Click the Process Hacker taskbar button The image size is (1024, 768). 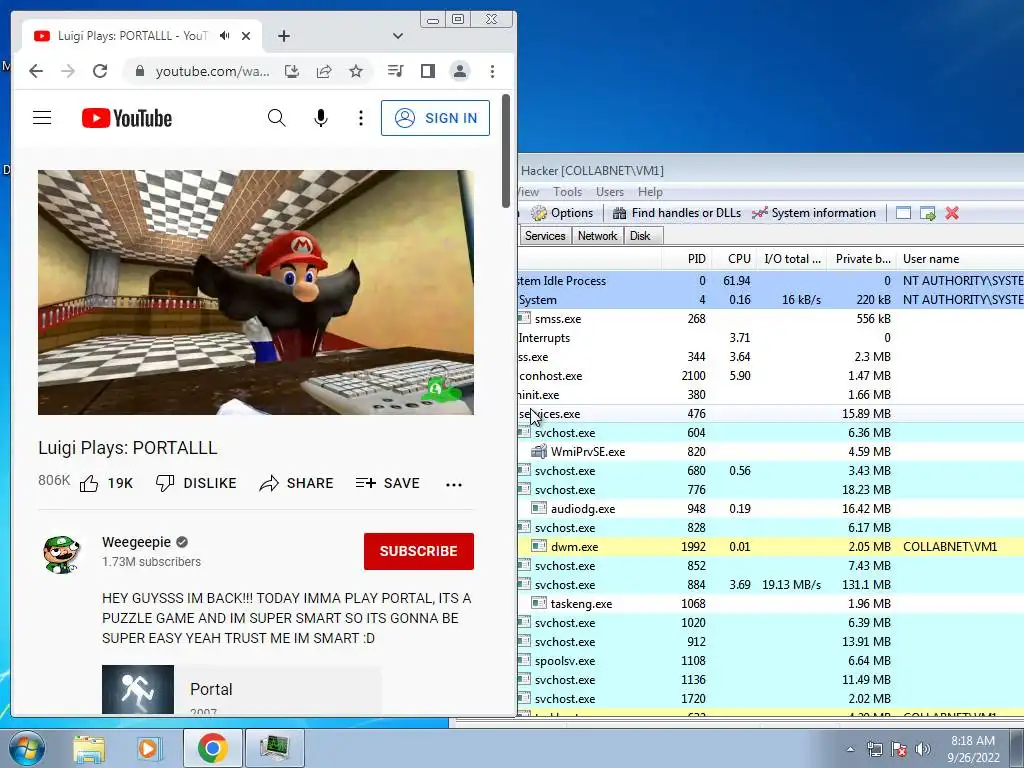point(274,748)
